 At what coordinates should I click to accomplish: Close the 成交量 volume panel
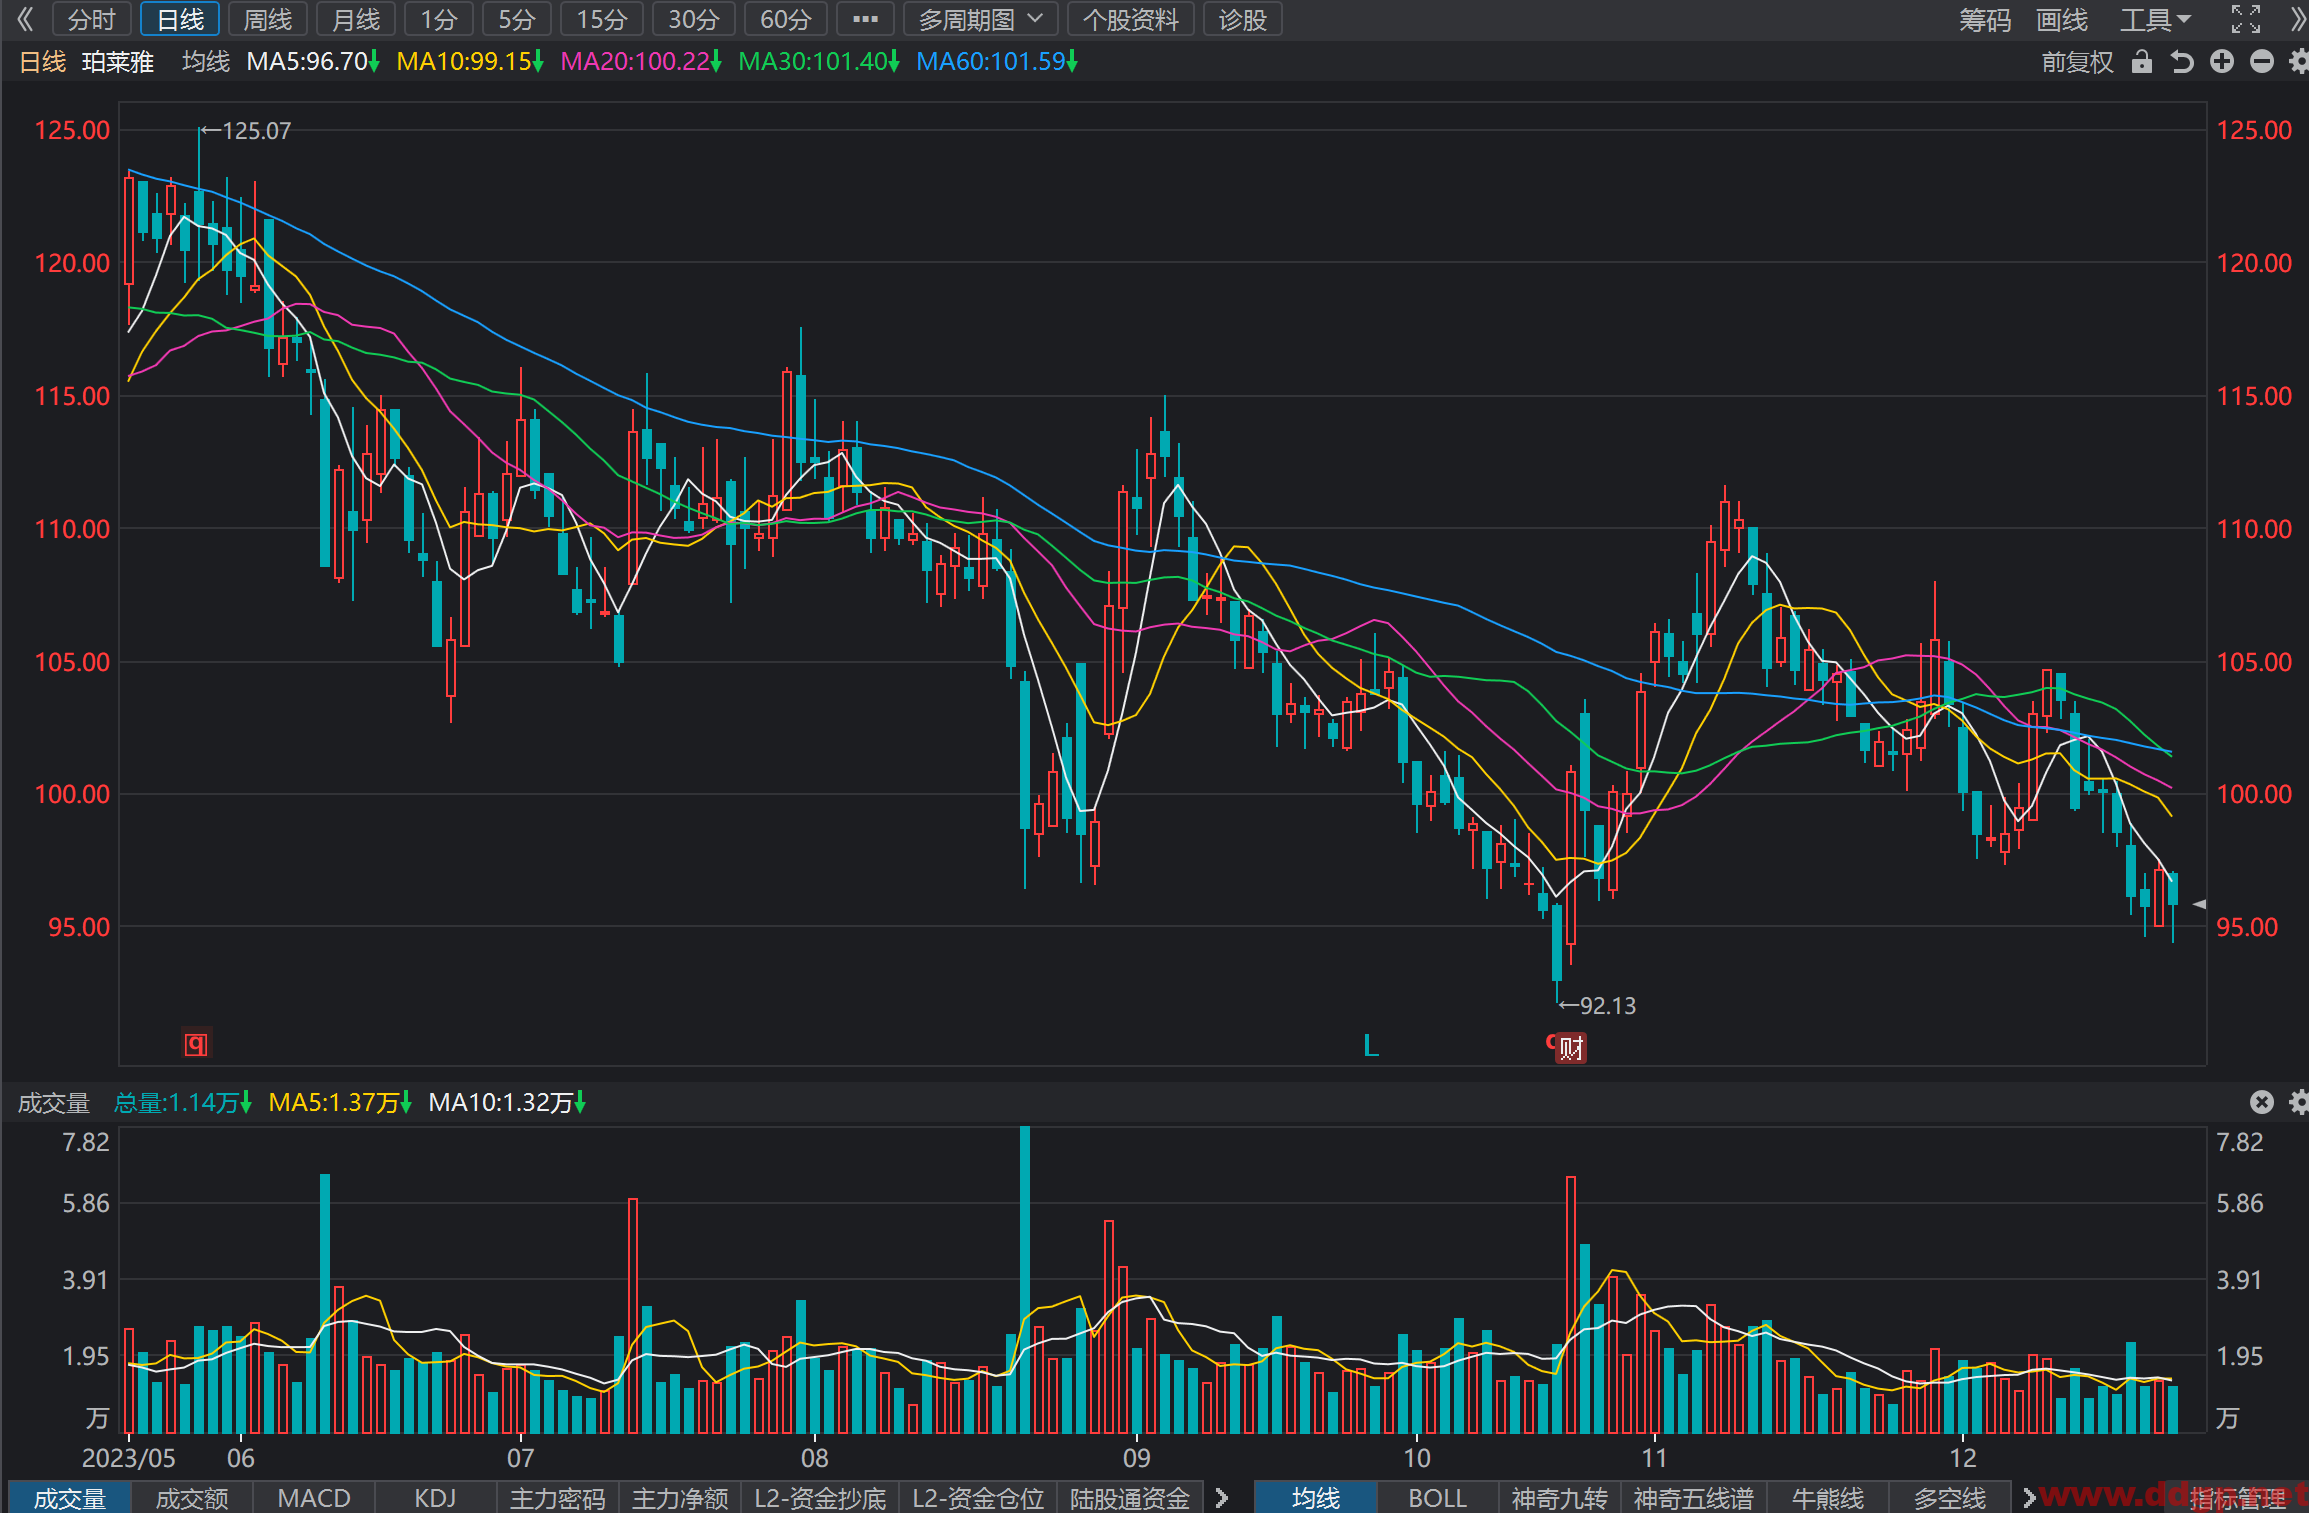2262,1102
